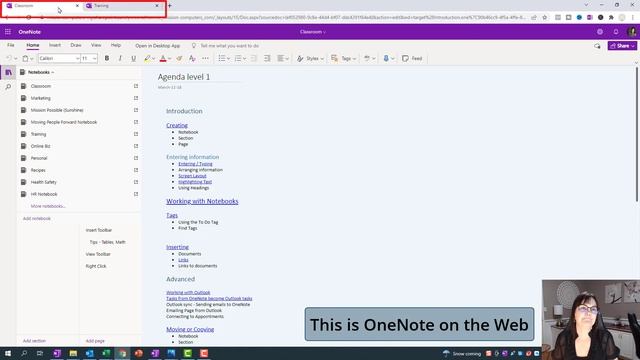The height and width of the screenshot is (360, 640).
Task: Open the comments icon beside Share
Action: point(597,46)
